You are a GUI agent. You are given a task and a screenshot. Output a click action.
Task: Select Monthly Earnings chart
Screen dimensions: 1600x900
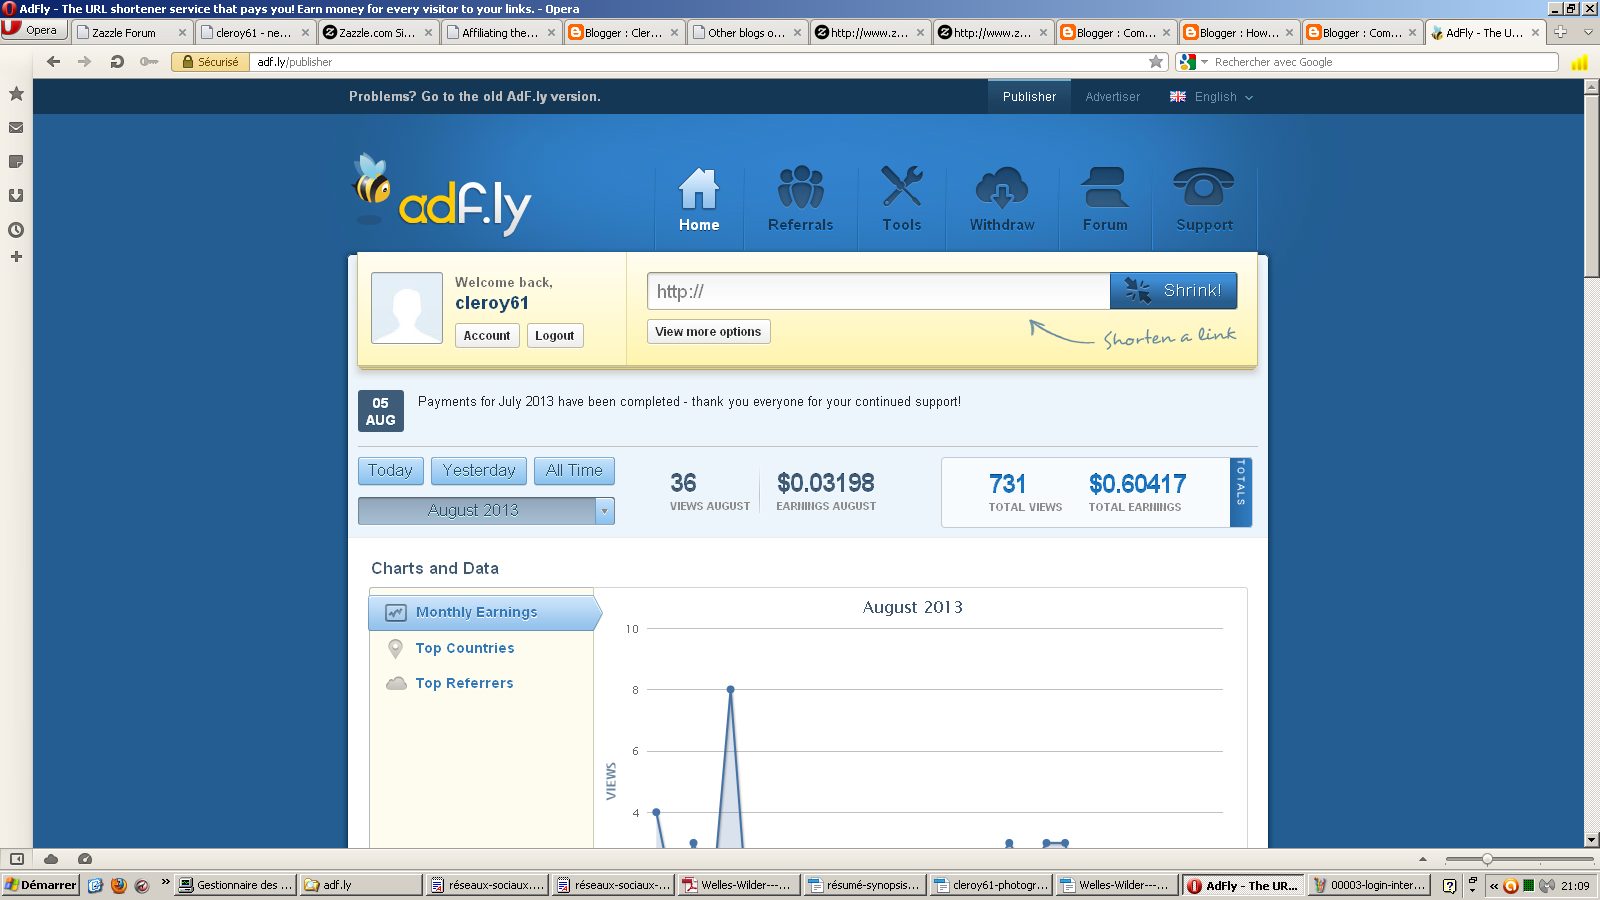click(484, 613)
